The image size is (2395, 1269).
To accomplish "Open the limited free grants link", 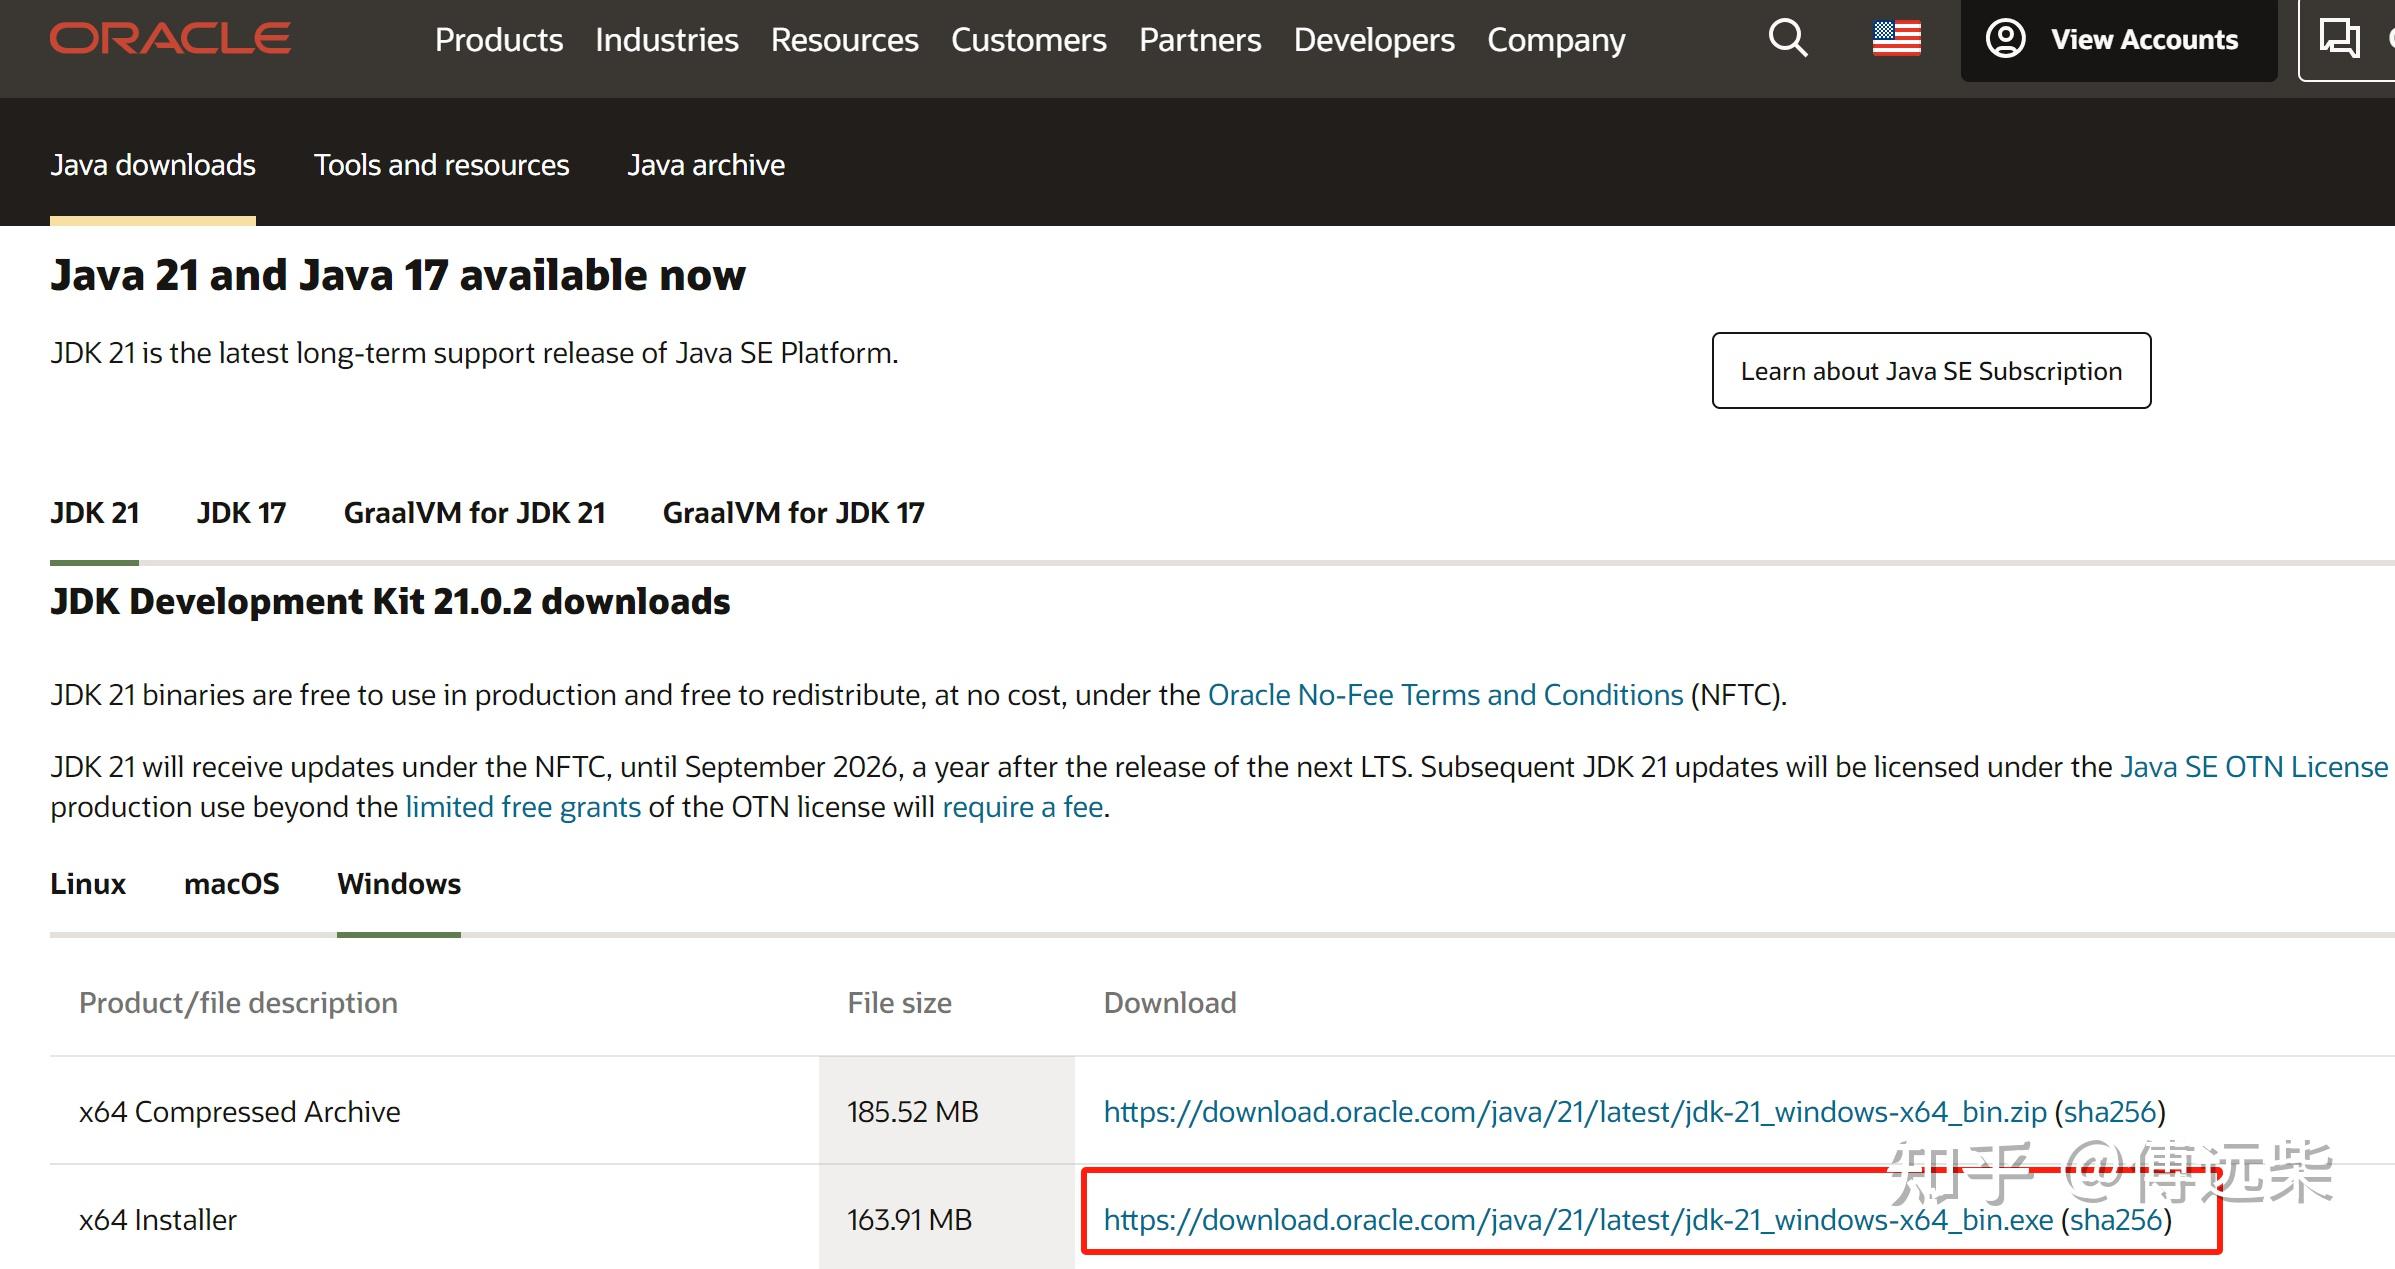I will coord(523,807).
